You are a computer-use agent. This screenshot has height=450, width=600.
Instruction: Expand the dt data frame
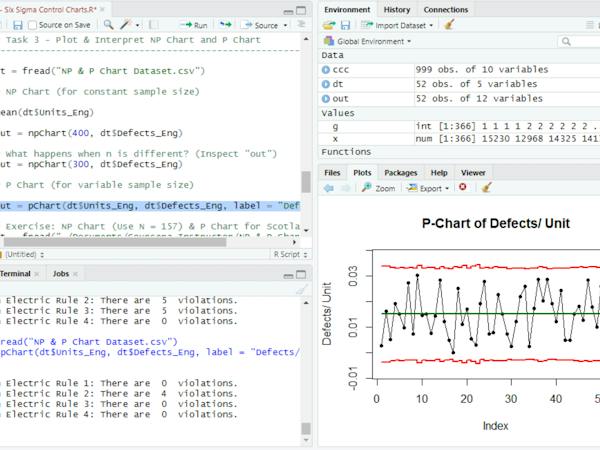[x=326, y=84]
